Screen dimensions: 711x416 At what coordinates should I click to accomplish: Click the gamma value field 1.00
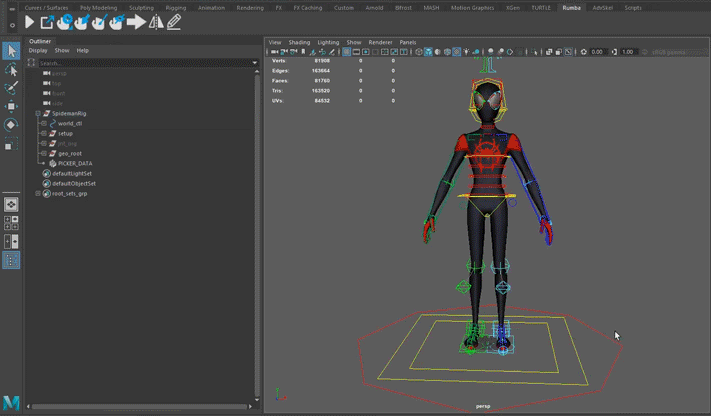click(628, 52)
